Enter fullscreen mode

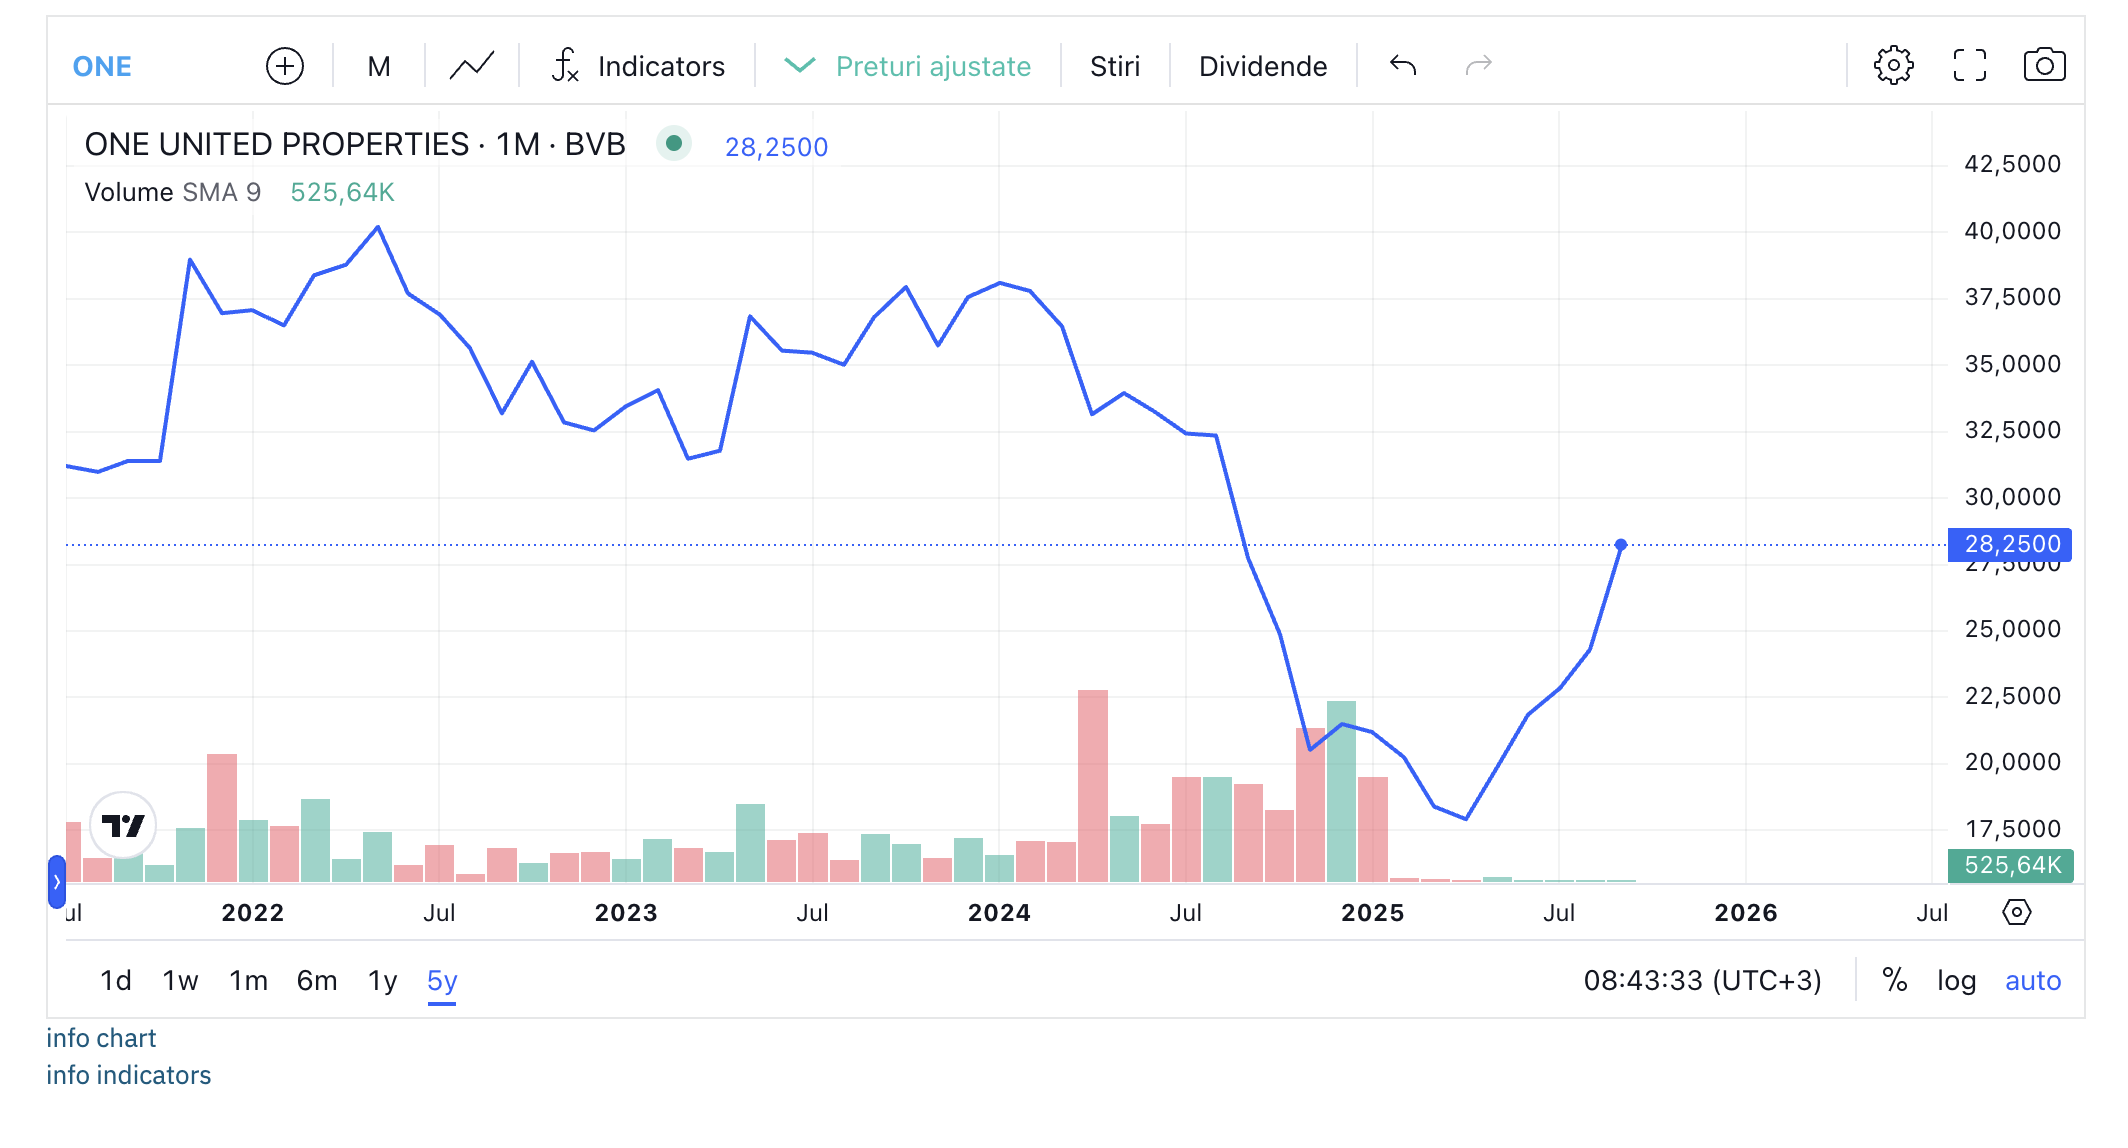point(1969,66)
